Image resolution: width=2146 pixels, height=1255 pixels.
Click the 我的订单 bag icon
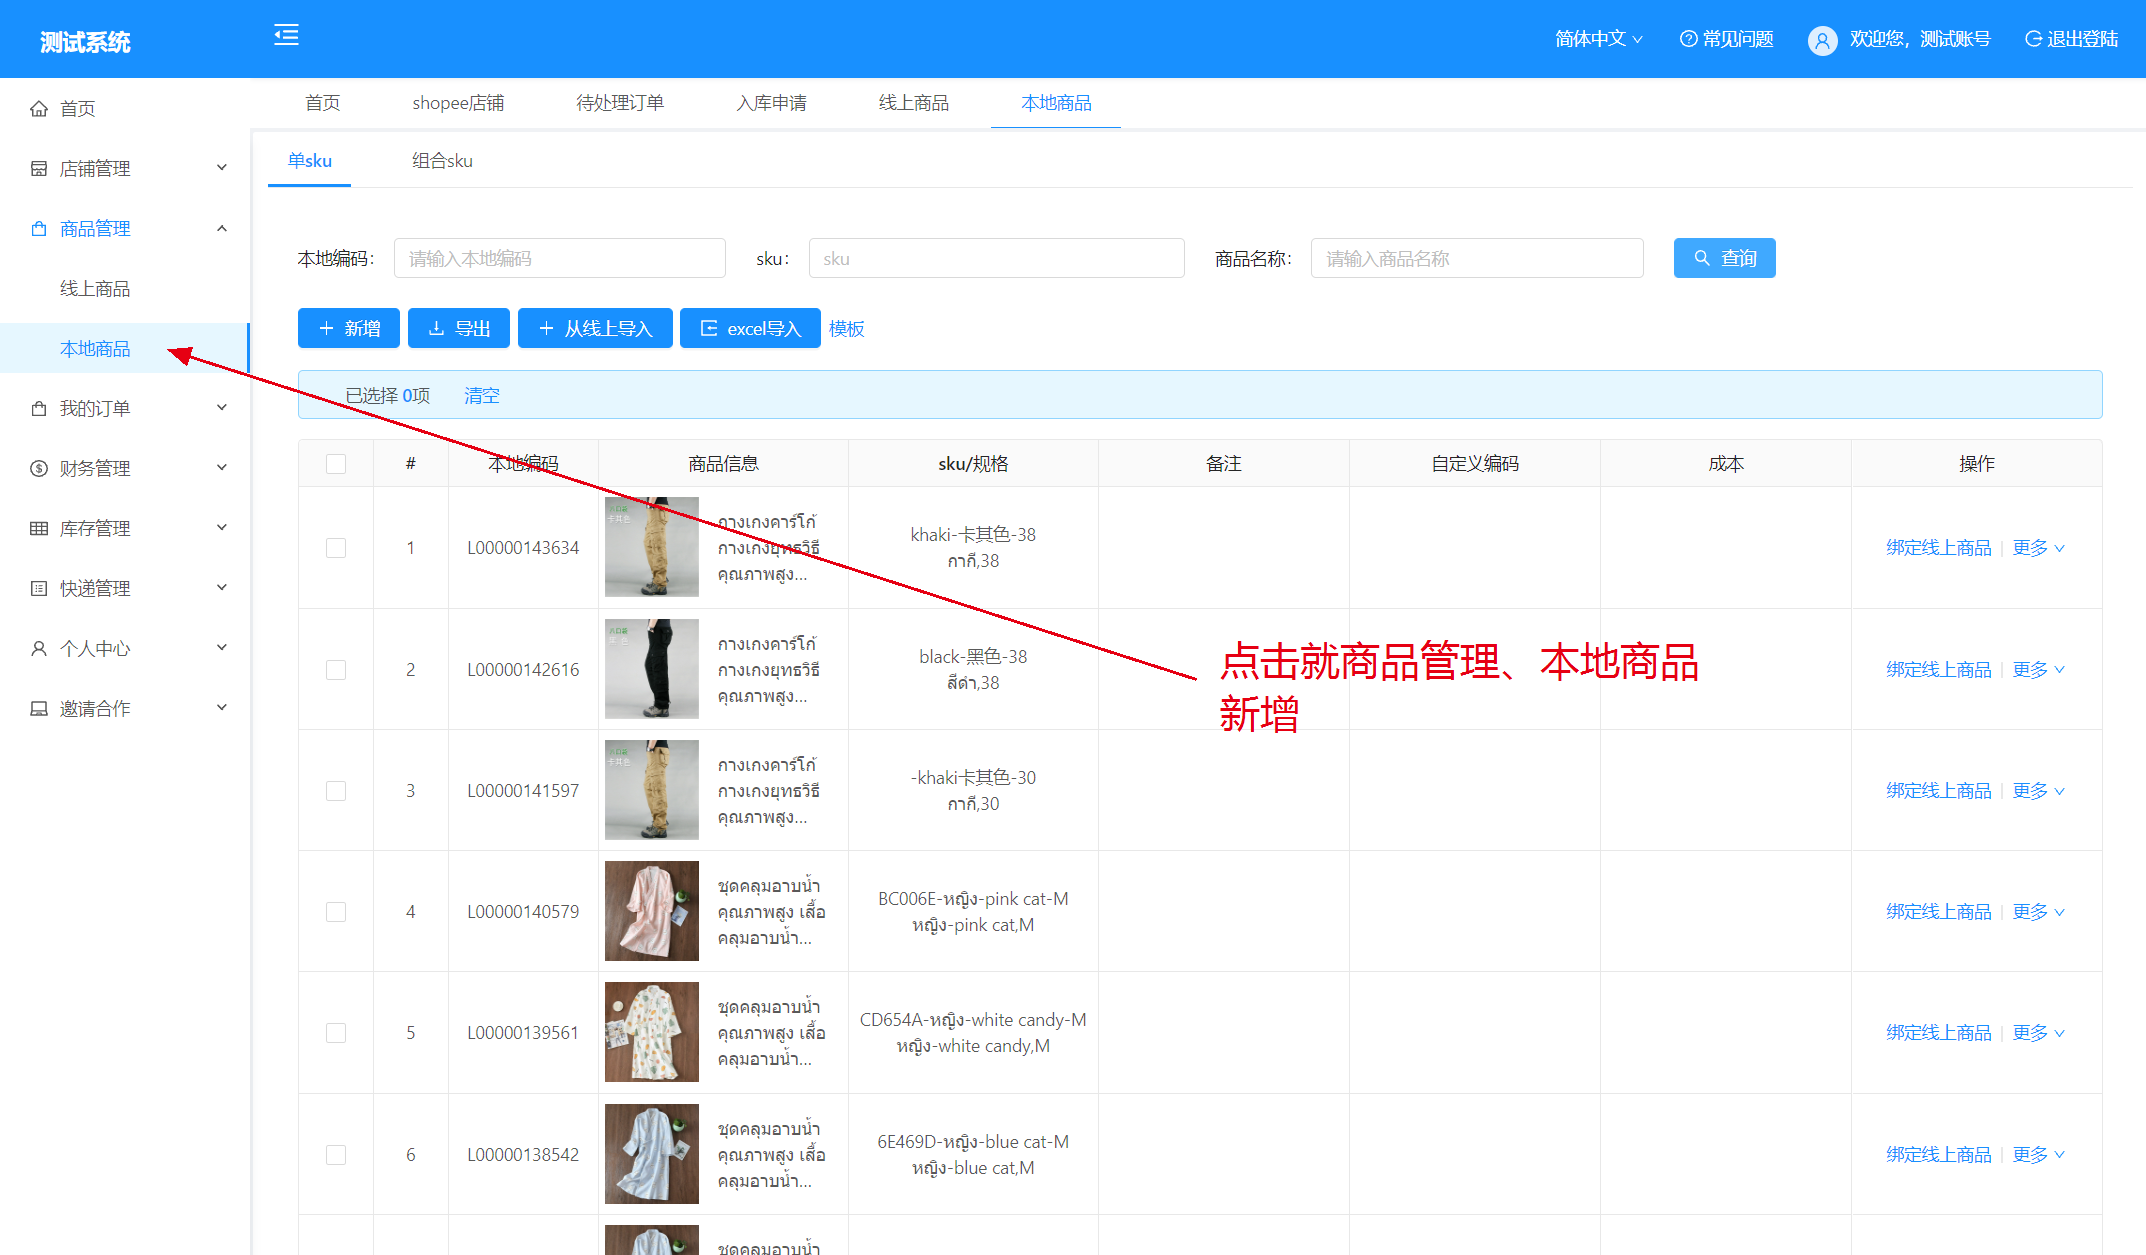click(39, 408)
